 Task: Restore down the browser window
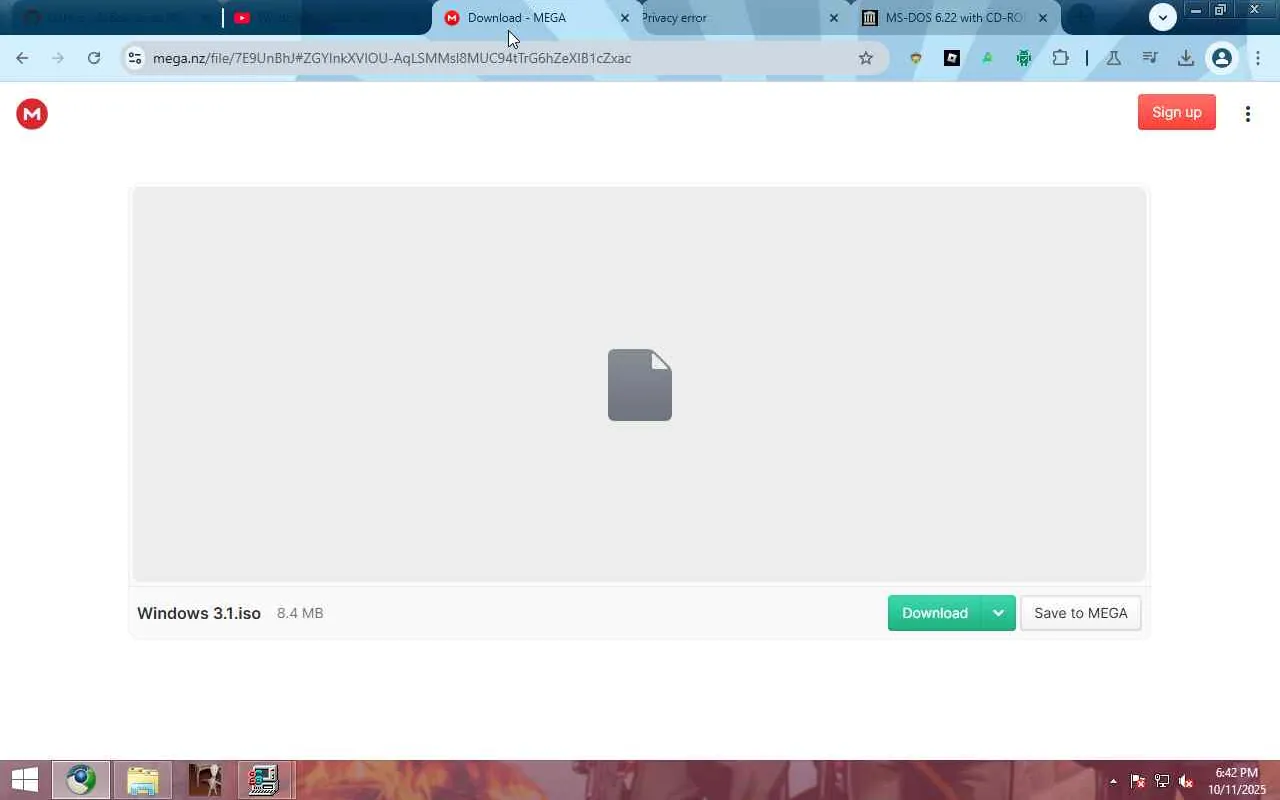(1221, 10)
